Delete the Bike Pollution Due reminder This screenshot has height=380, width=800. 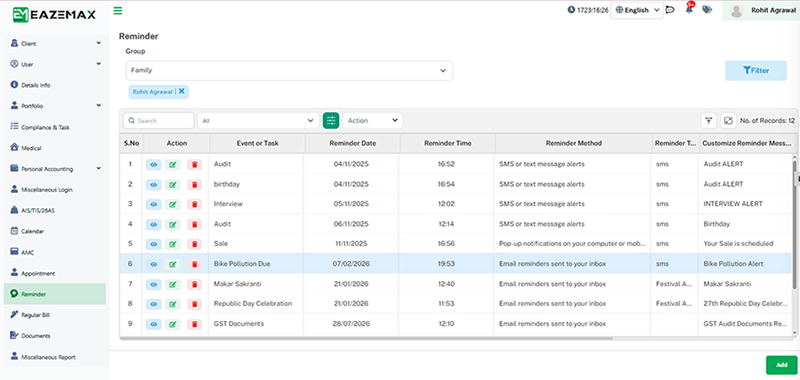[194, 264]
